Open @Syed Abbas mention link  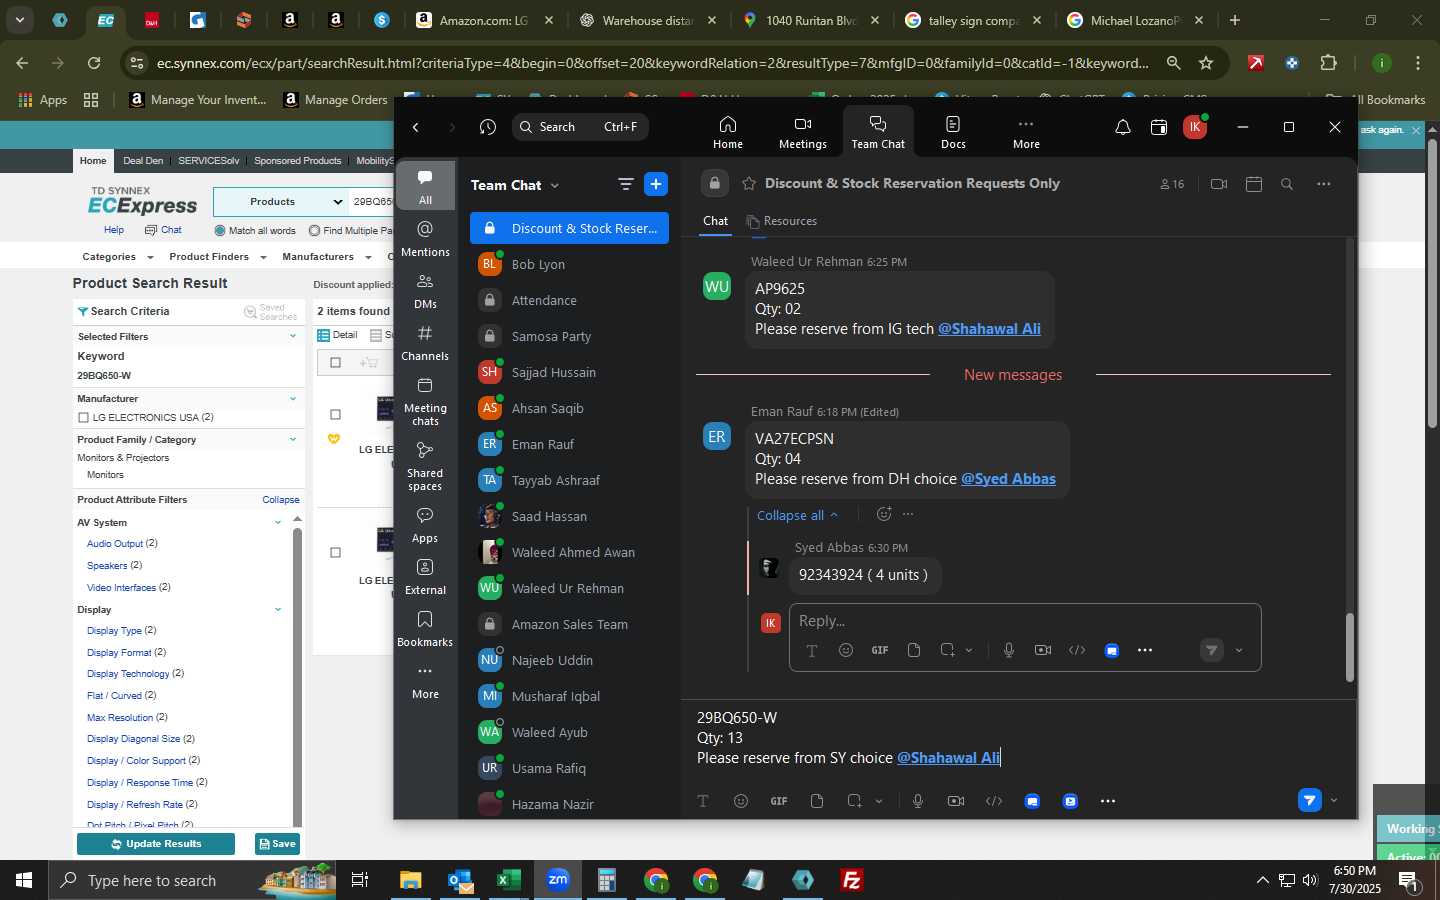pyautogui.click(x=1008, y=479)
